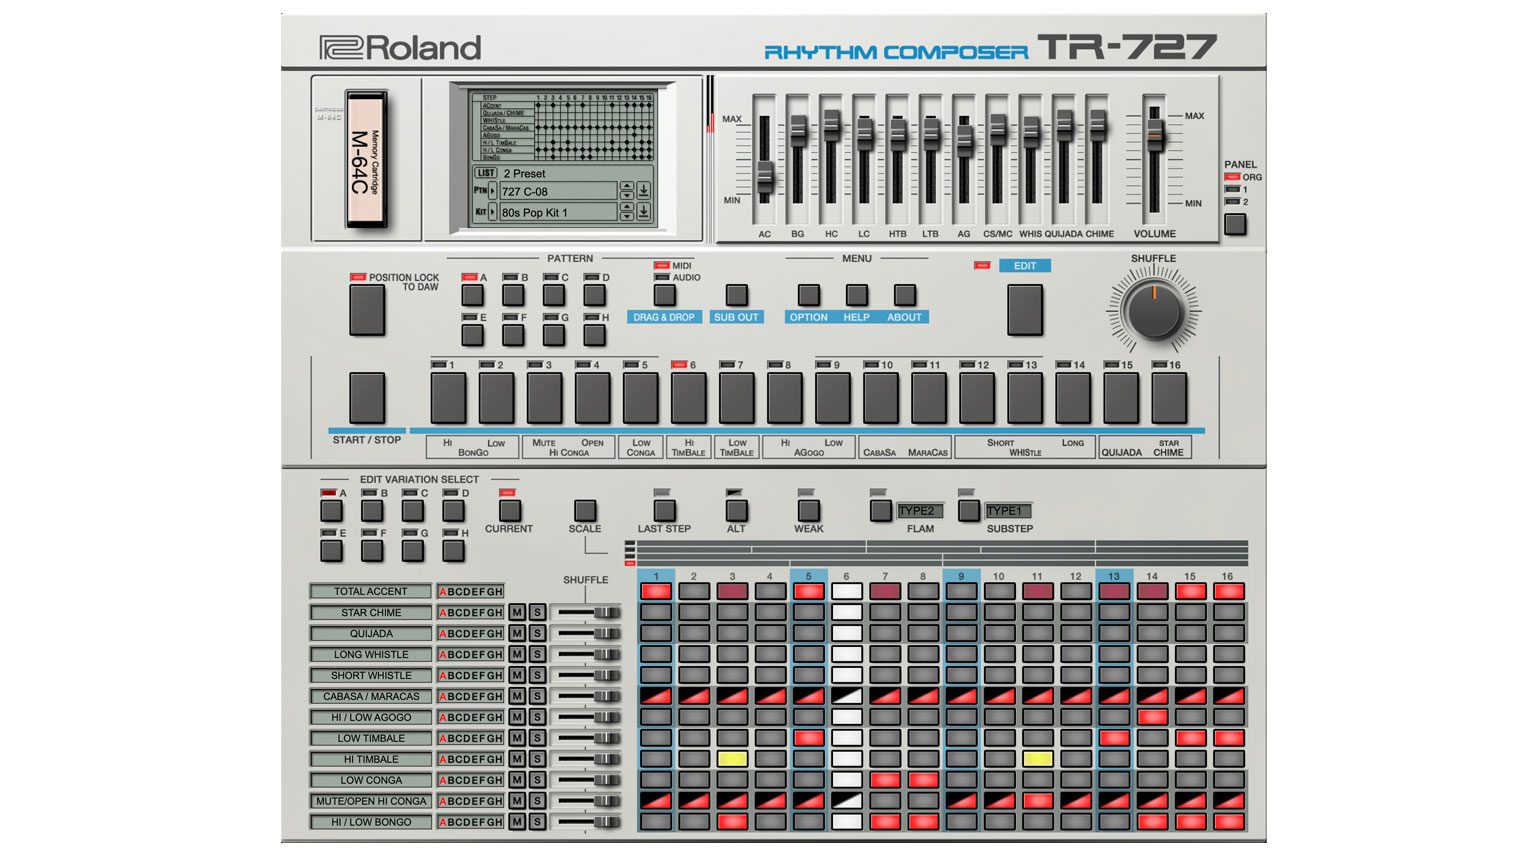Mute the STAR CHIME track
1540x850 pixels.
tap(517, 612)
